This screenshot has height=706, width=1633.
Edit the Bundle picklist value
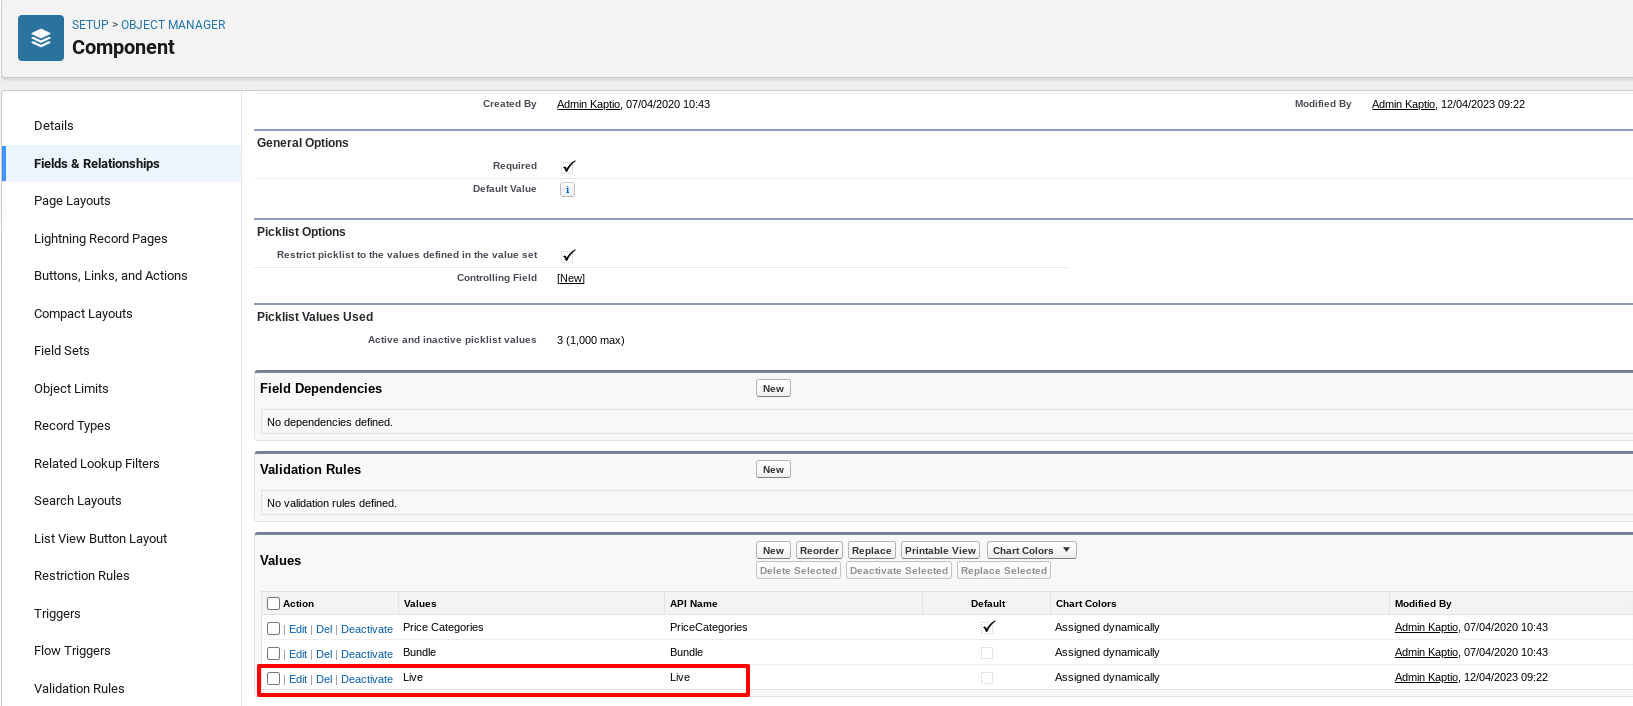(298, 655)
